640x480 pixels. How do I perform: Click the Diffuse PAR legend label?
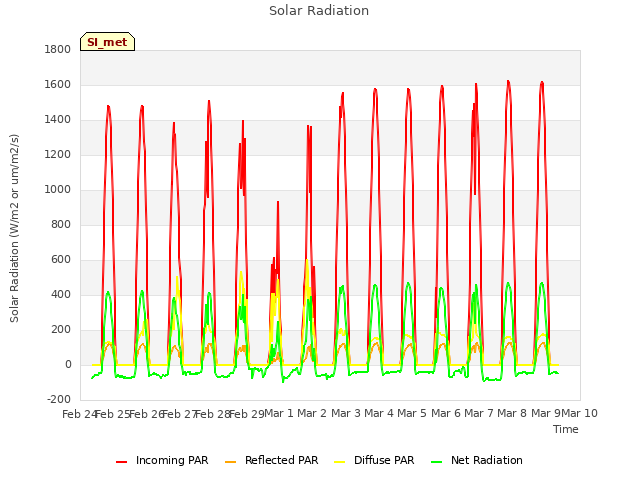pos(384,460)
